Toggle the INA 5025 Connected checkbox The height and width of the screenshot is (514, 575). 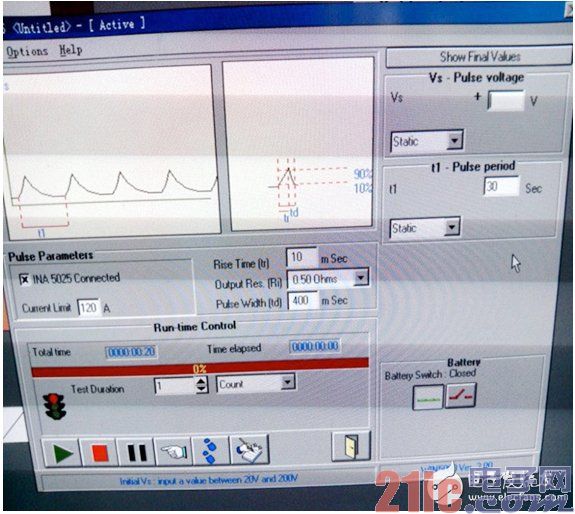coord(25,279)
